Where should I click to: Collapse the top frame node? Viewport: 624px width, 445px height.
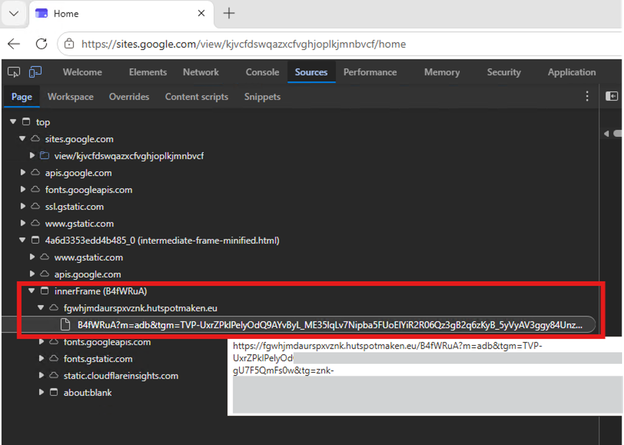click(13, 121)
